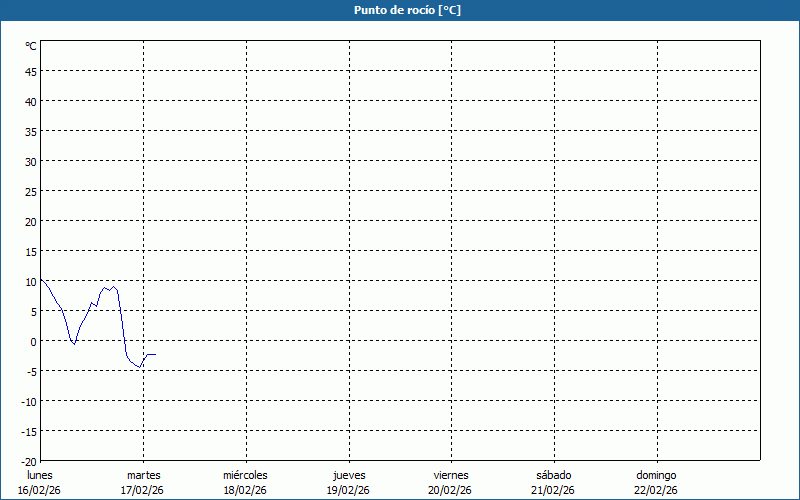Click the "miércoles" day label
Viewport: 800px width, 500px height.
click(x=245, y=475)
